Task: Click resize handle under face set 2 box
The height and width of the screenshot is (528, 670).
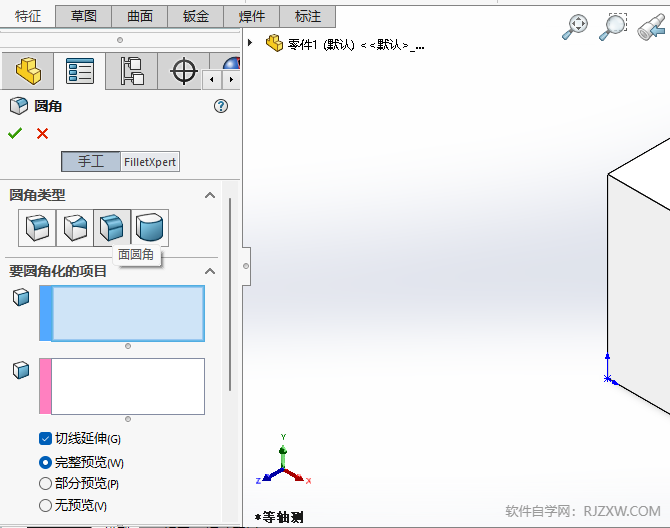Action: [128, 419]
